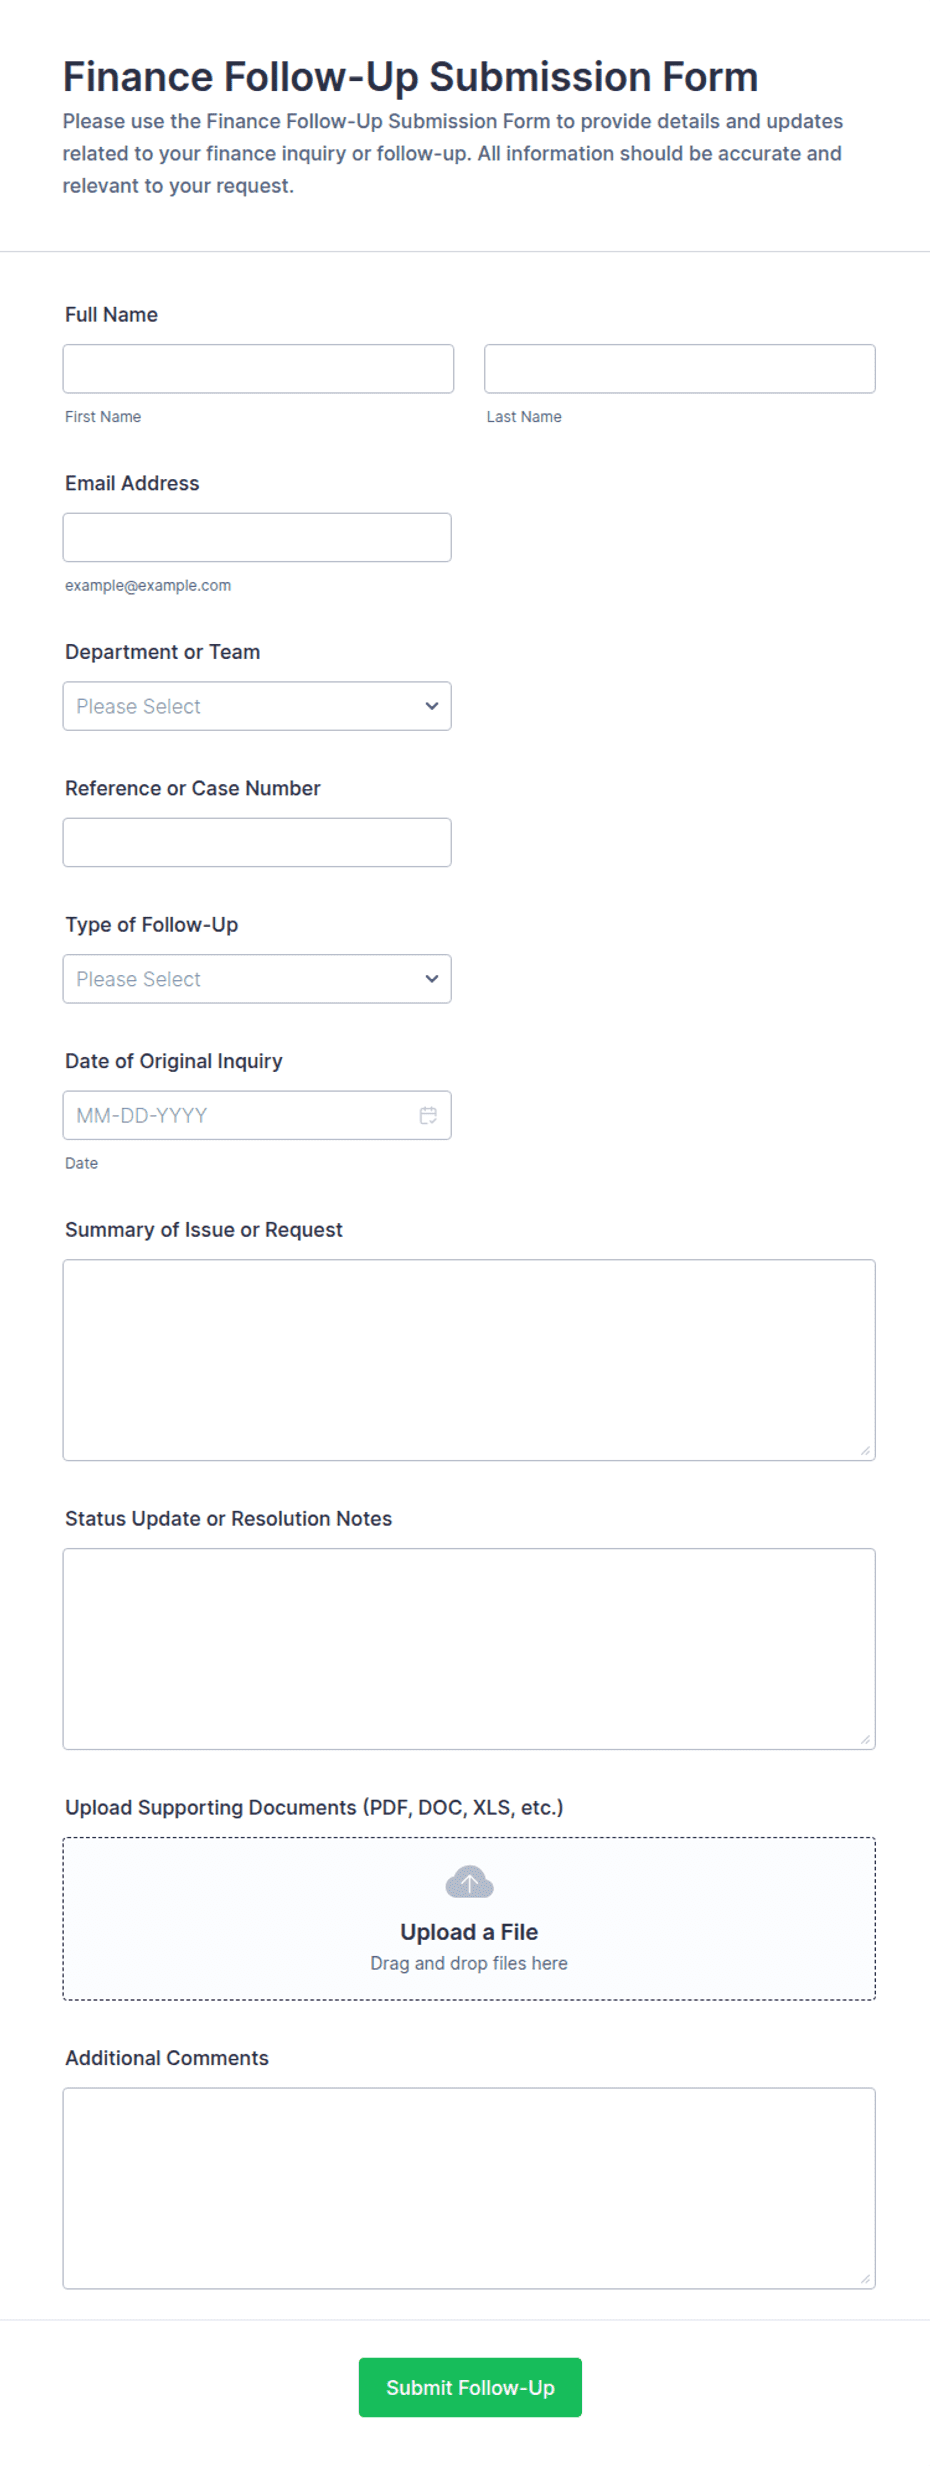
Task: Click the MM-DD-YYYY date input
Action: pos(257,1115)
